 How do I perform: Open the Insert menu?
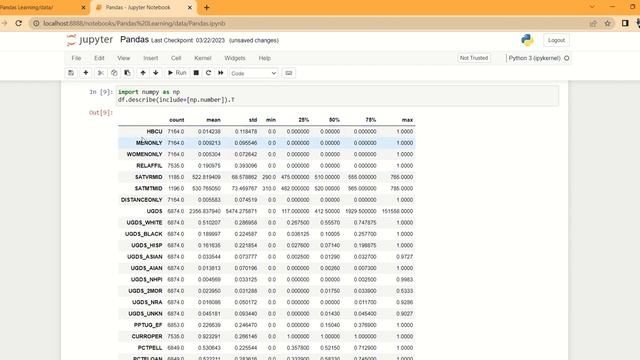tap(151, 58)
